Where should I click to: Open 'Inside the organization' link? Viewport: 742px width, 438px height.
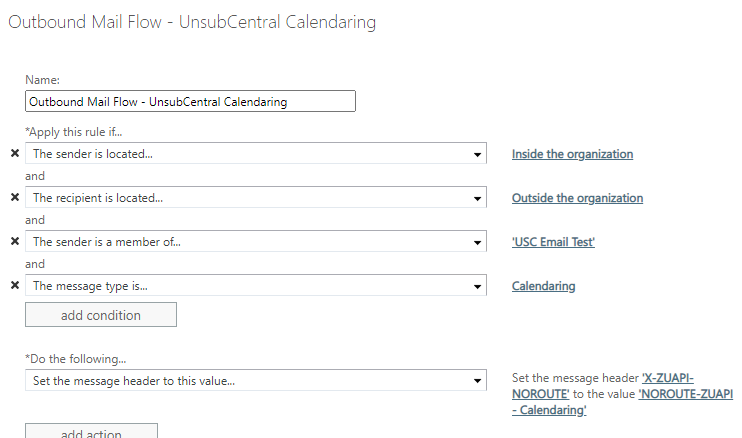click(x=572, y=154)
